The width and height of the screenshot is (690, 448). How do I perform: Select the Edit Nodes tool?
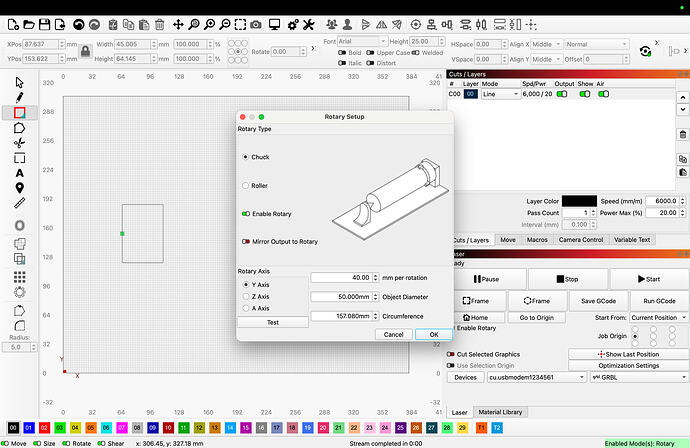tap(19, 143)
